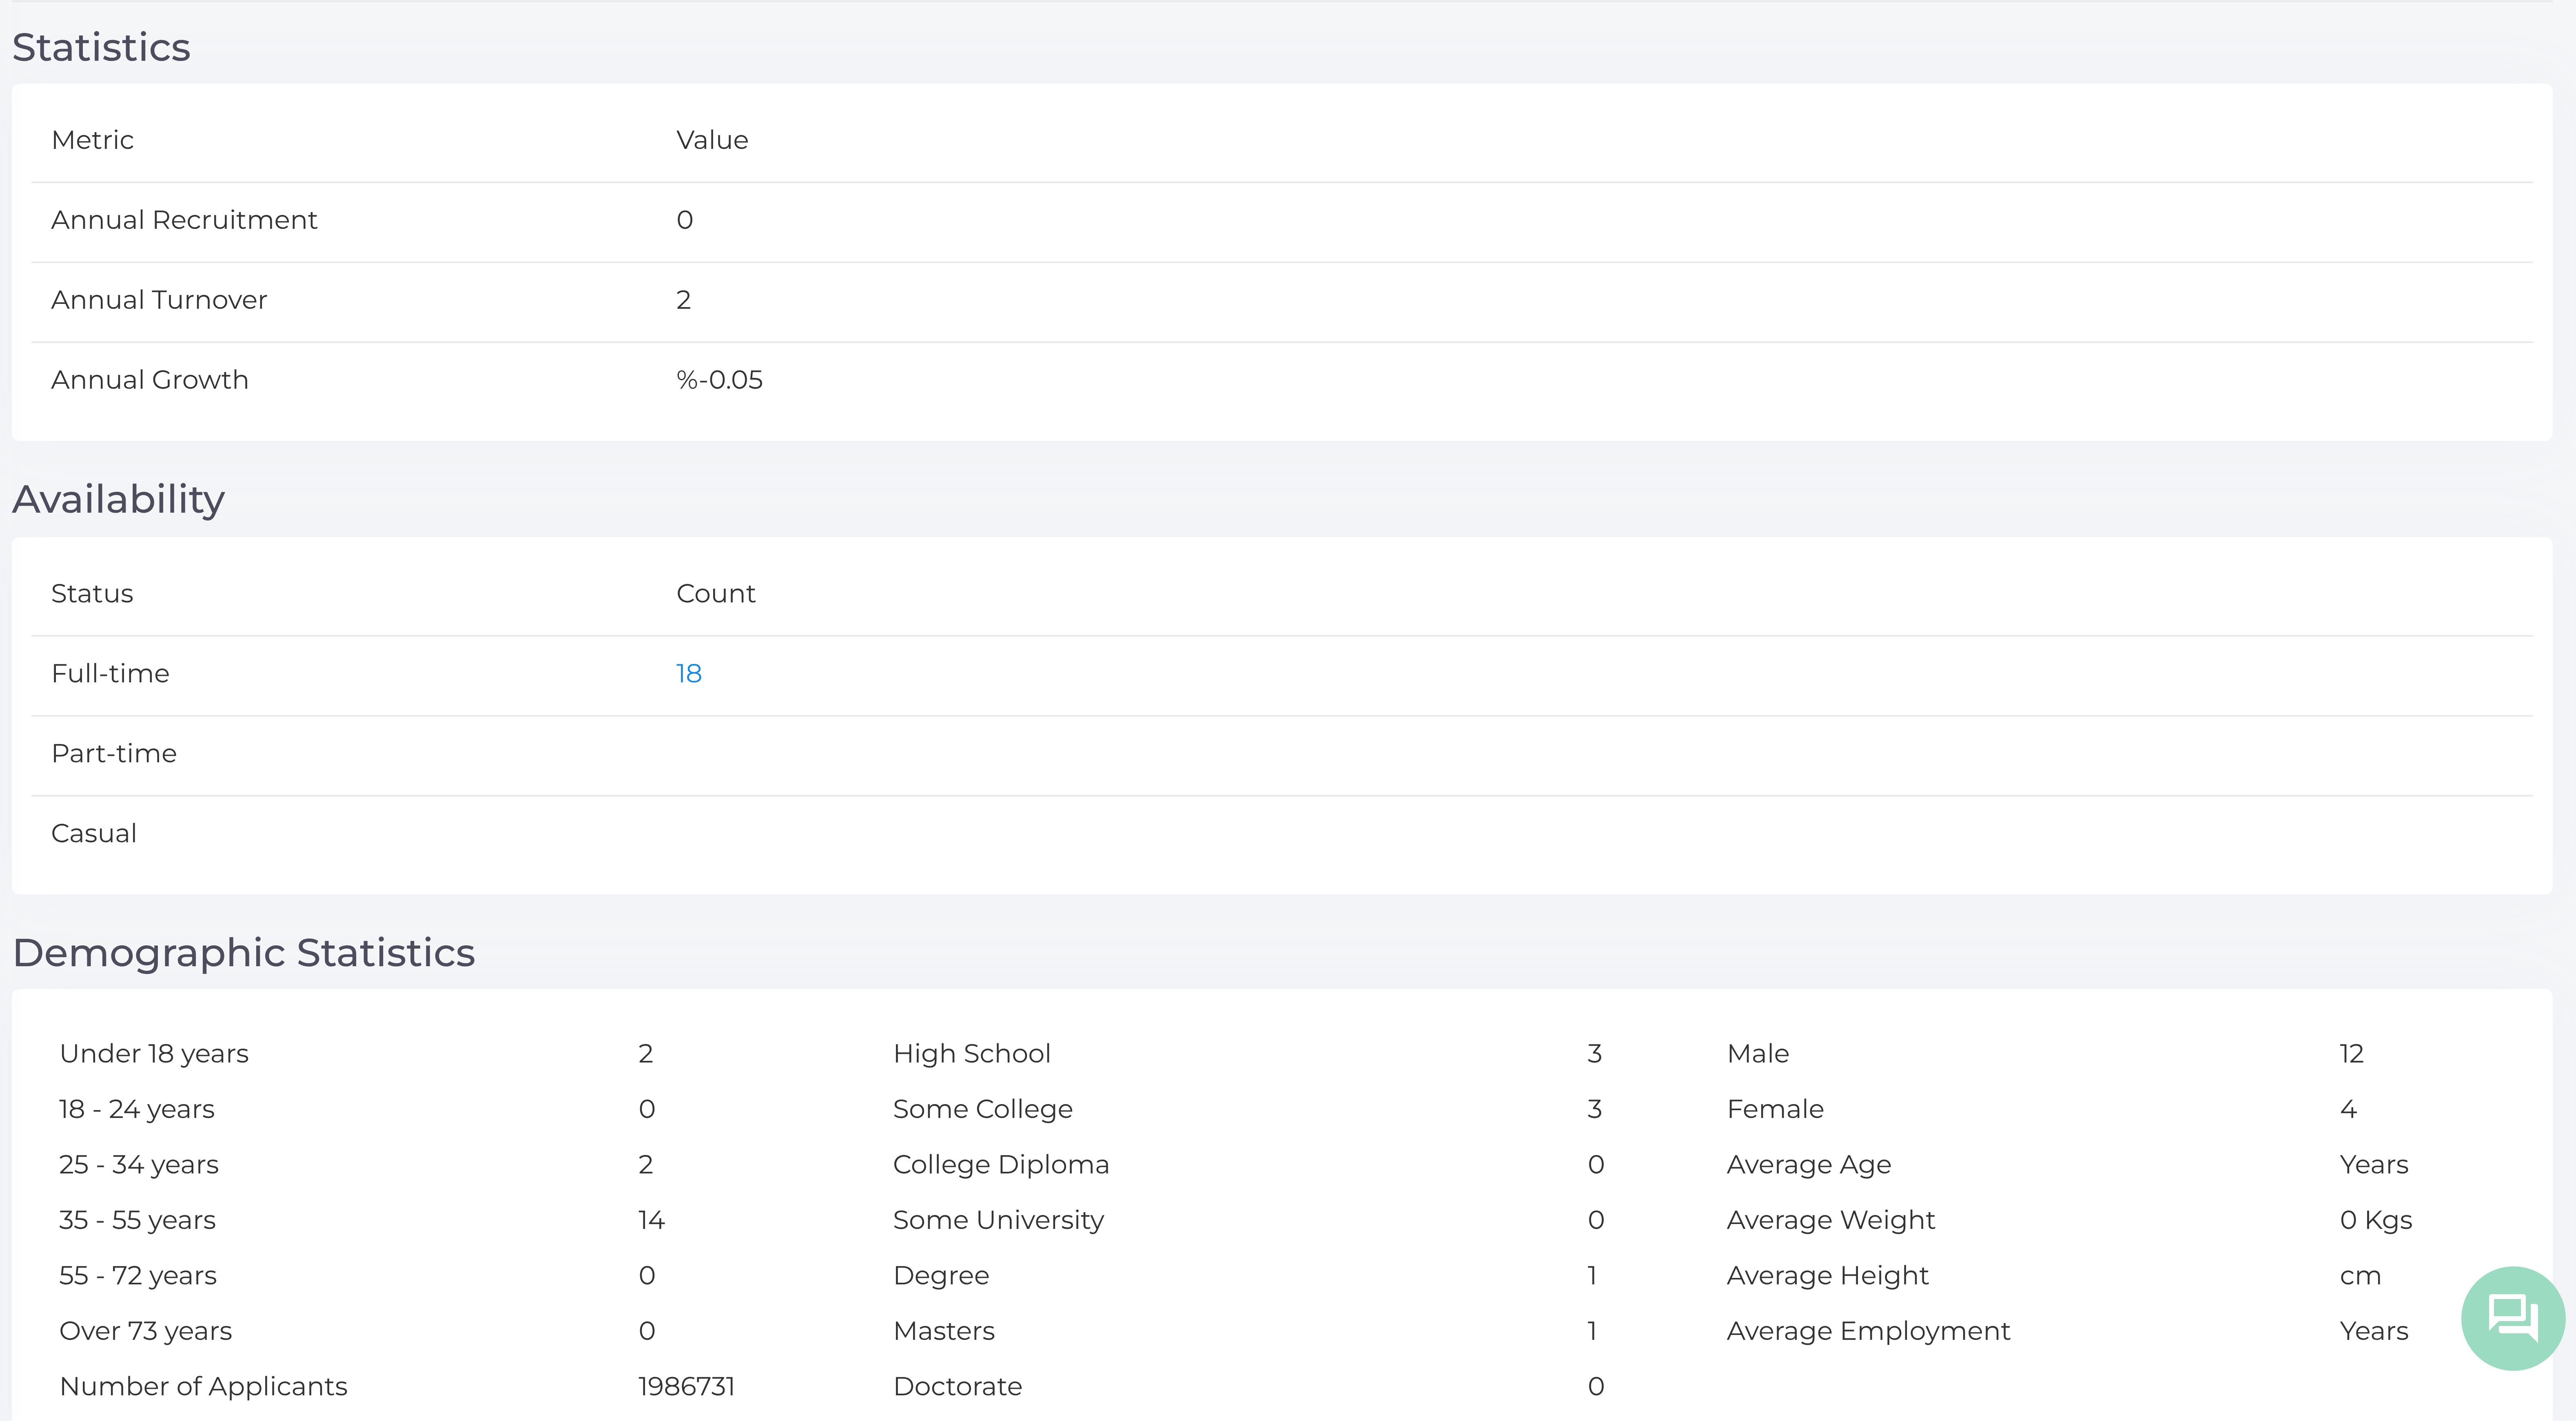
Task: Select the 'Part-time' status label
Action: tap(114, 754)
